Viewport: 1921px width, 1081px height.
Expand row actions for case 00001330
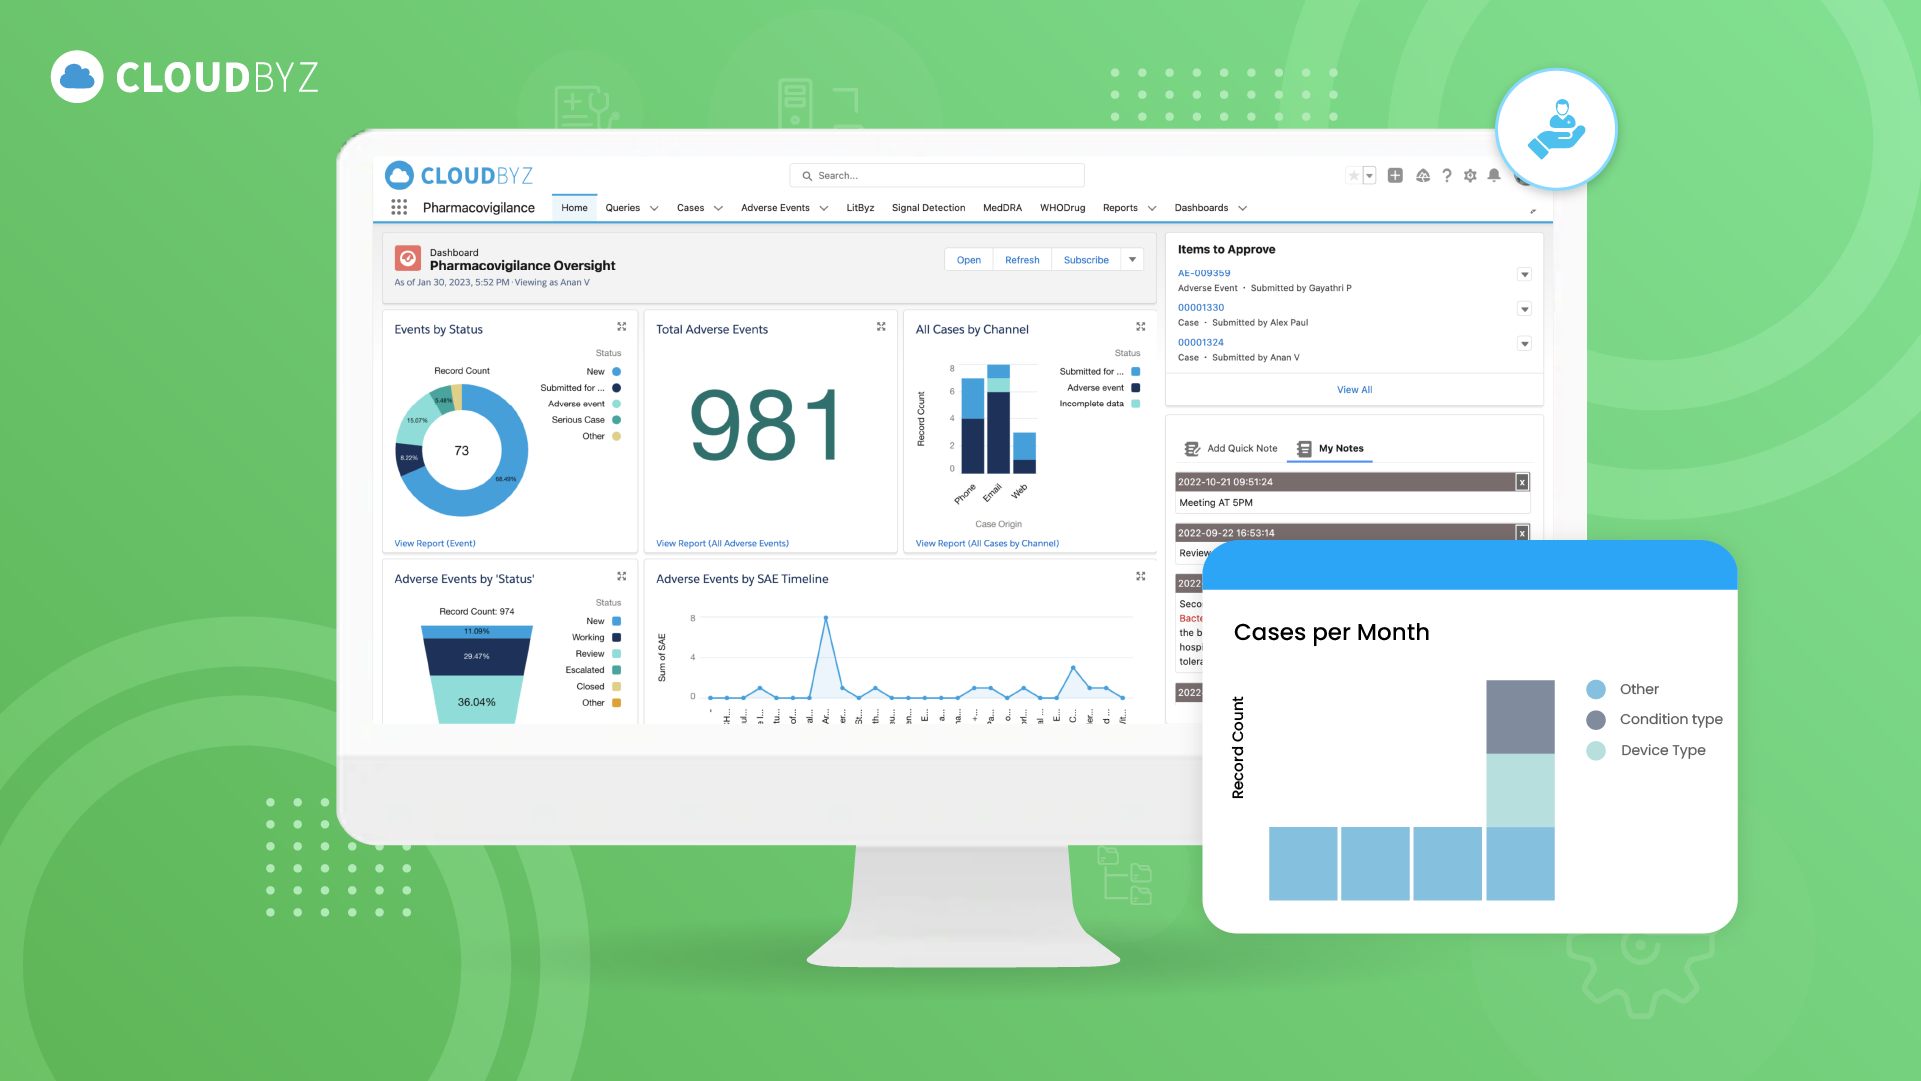point(1524,309)
